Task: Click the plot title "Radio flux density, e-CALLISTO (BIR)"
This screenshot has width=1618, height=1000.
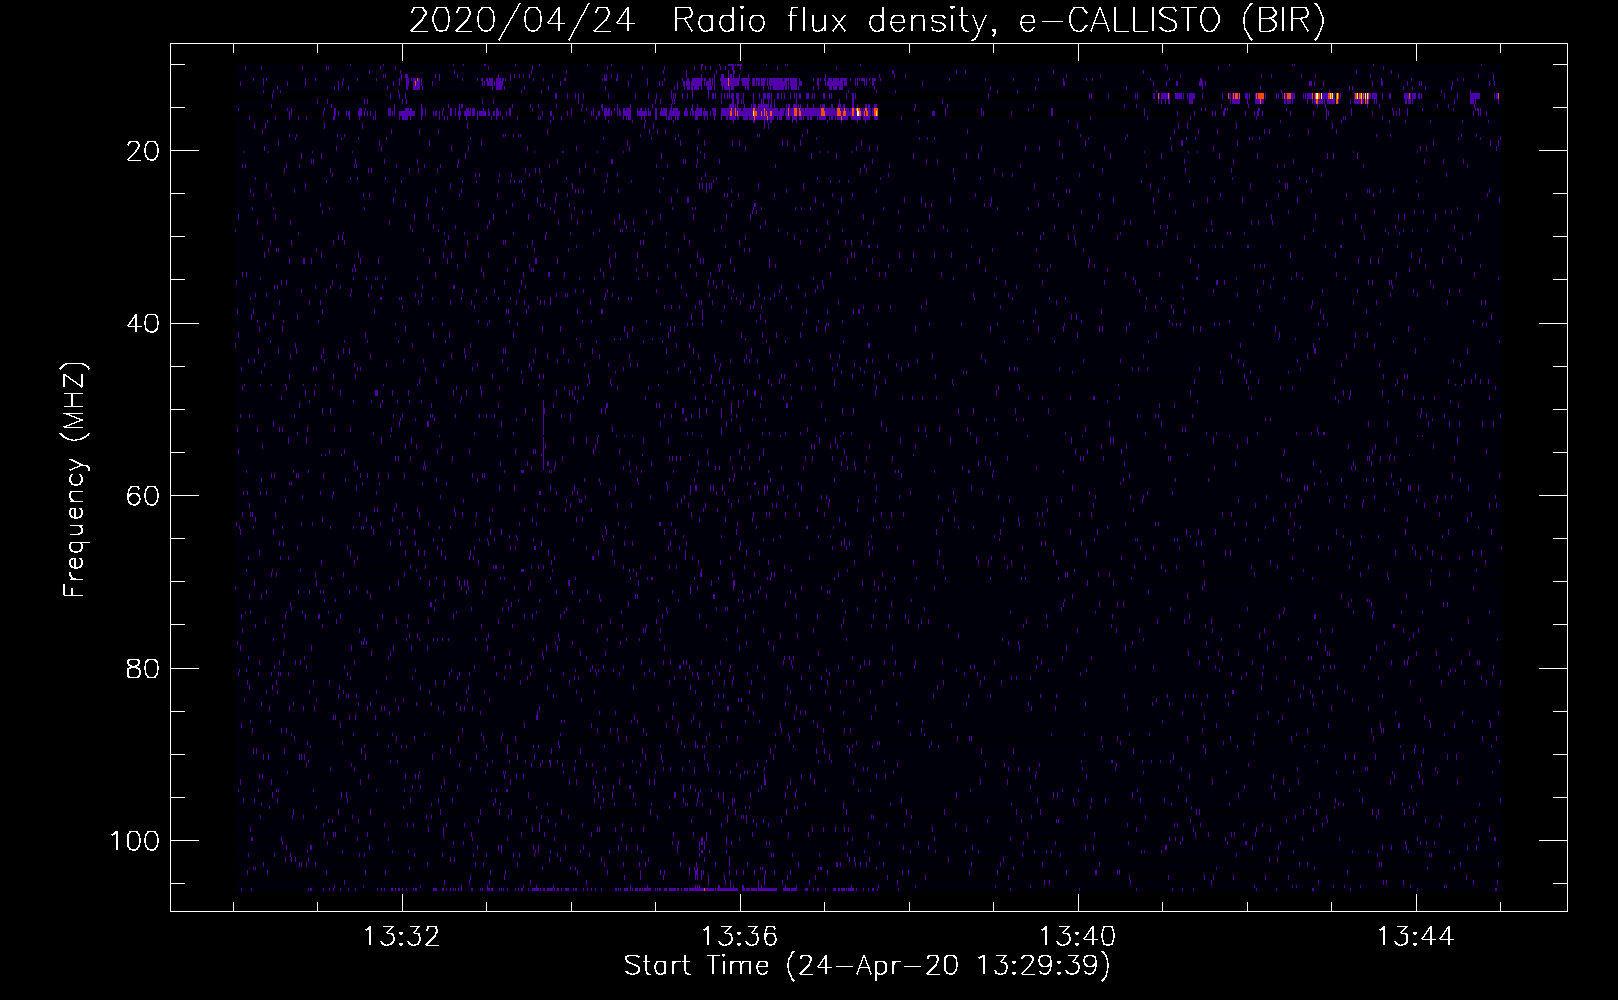Action: (998, 21)
